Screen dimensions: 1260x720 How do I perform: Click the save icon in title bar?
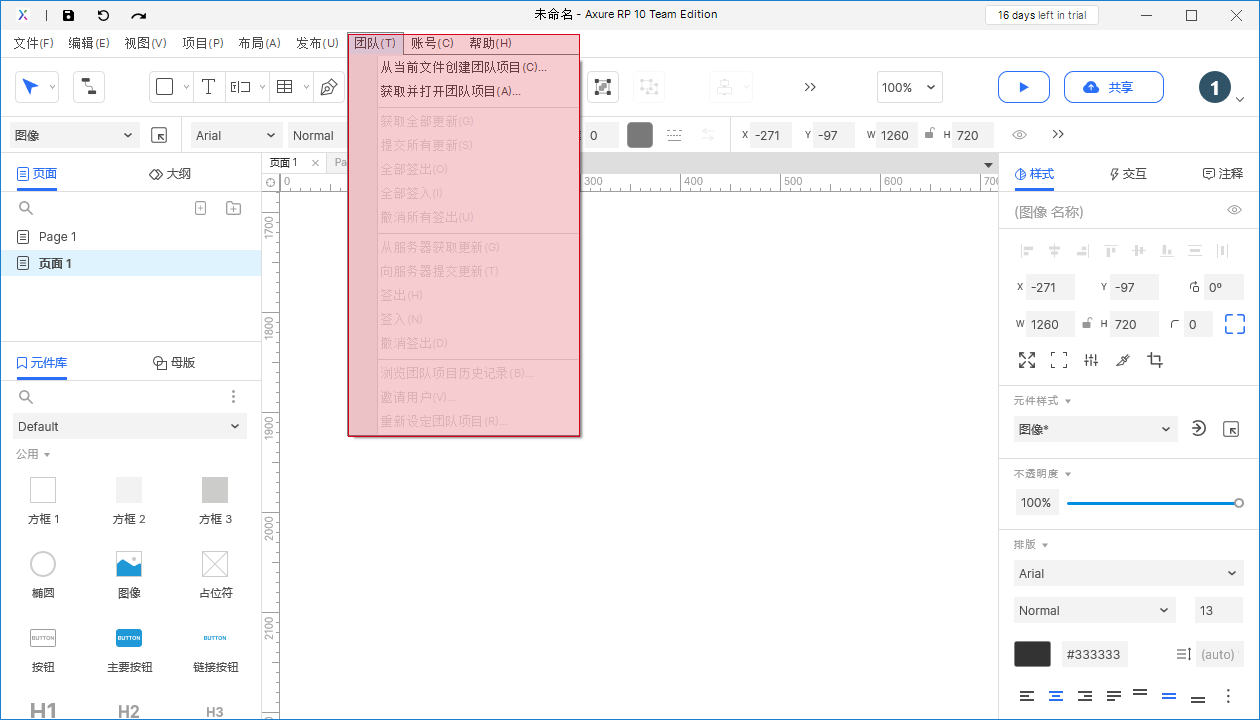[68, 15]
